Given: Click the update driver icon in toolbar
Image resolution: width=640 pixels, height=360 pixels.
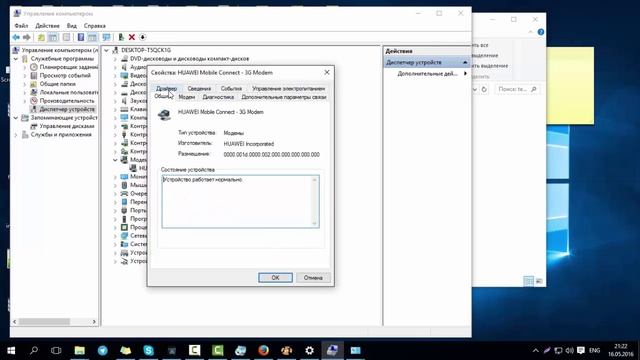Looking at the screenshot, I should tap(121, 38).
